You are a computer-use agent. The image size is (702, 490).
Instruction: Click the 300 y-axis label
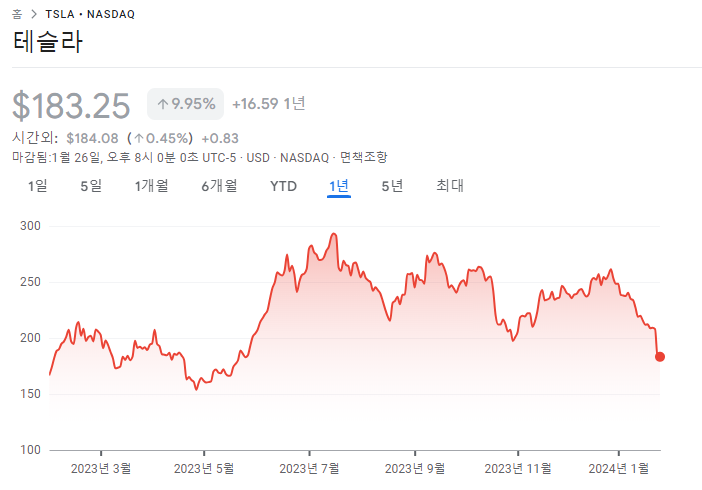[x=30, y=226]
